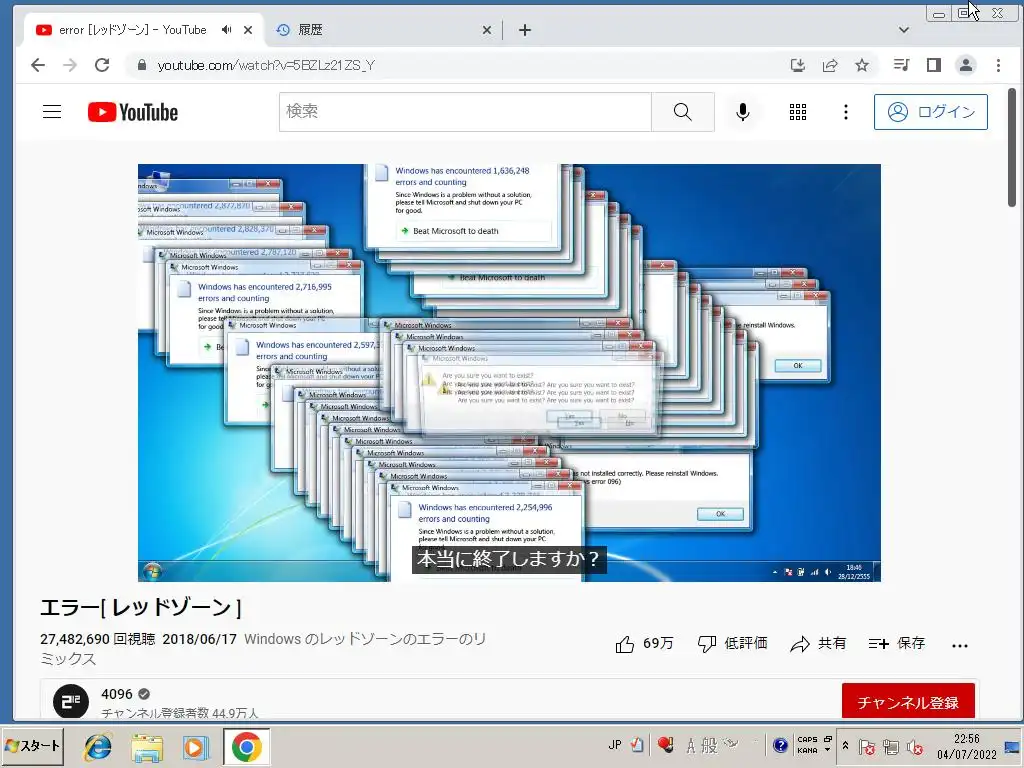Click the language bar help icon
The height and width of the screenshot is (768, 1024).
[x=780, y=745]
